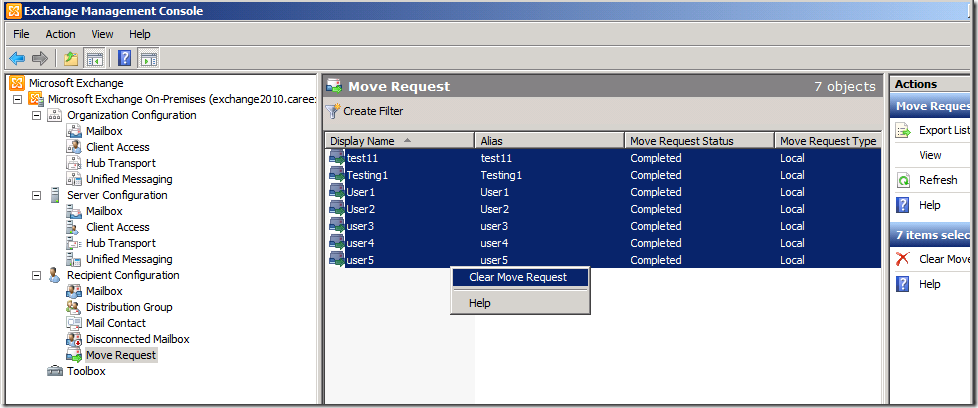
Task: Click Completed status in user4 row
Action: coord(656,243)
